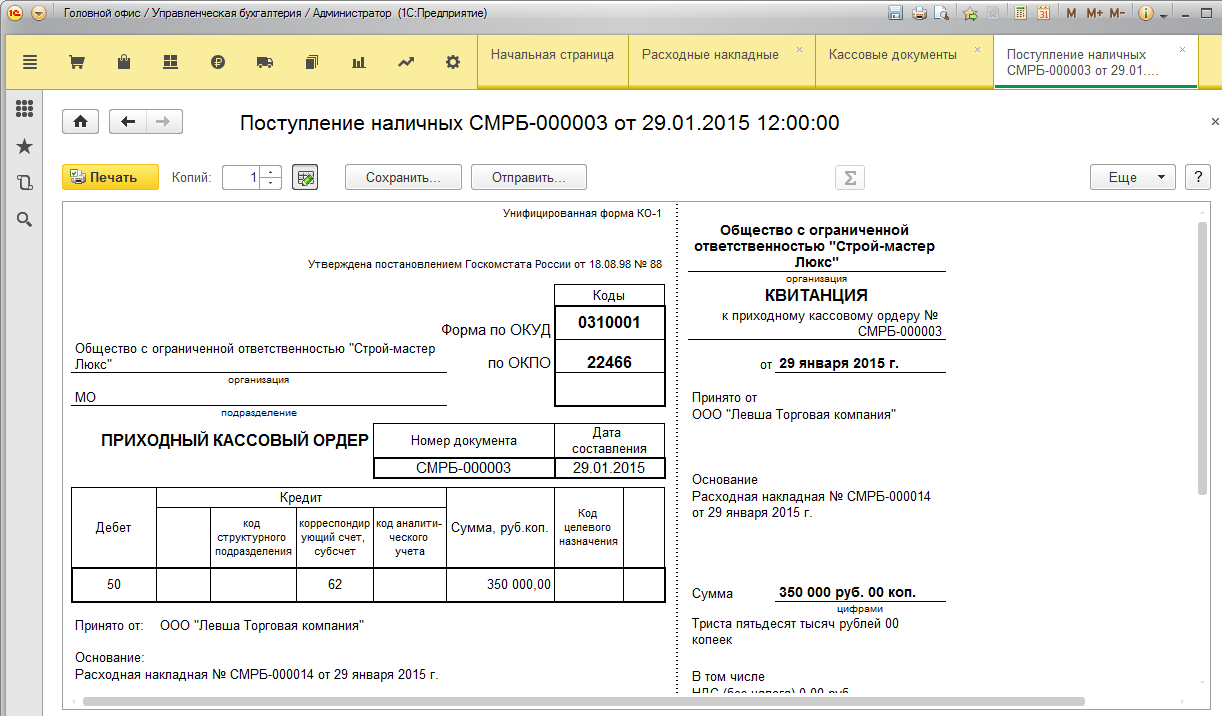This screenshot has height=716, width=1222.
Task: Open History scroll icon in sidebar
Action: pos(25,183)
